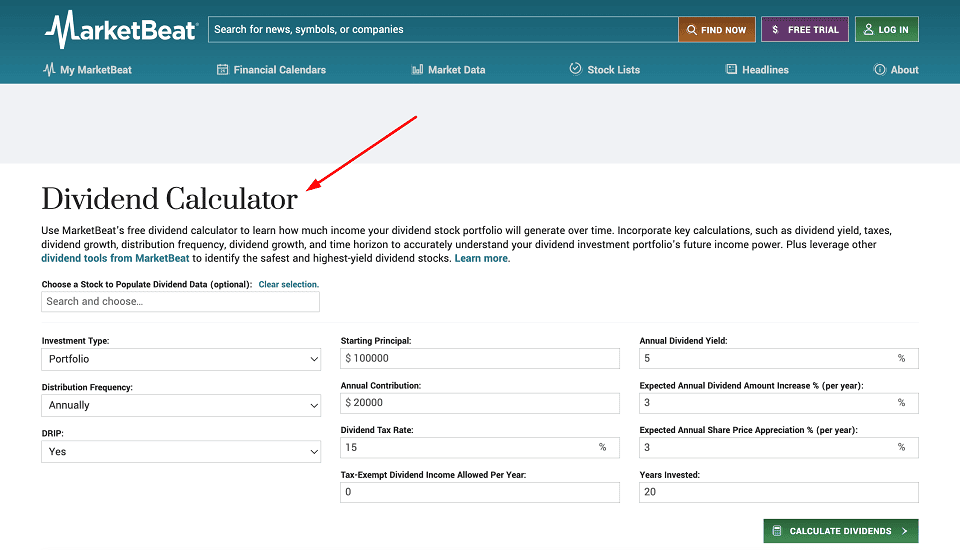960x550 pixels.
Task: Click the MarketBeat logo
Action: pyautogui.click(x=121, y=29)
